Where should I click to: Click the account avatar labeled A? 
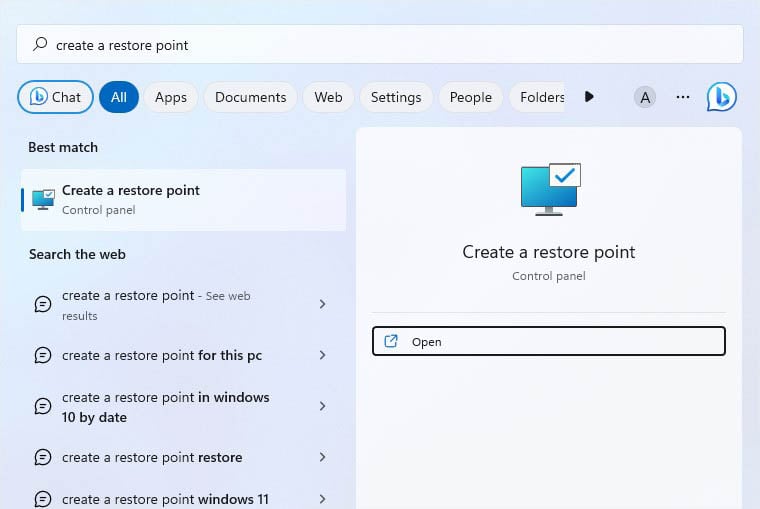(645, 97)
